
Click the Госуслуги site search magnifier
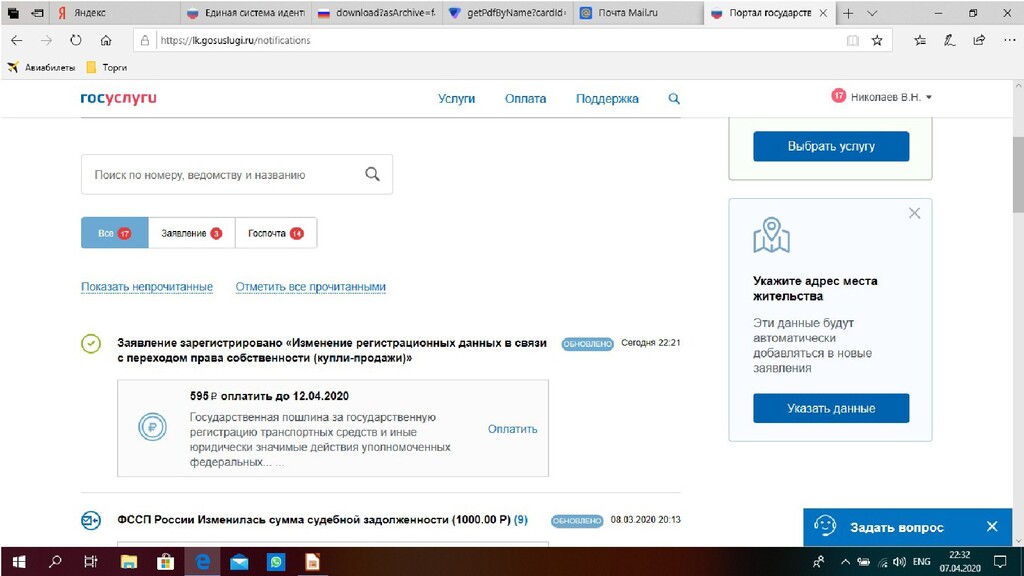pos(674,99)
